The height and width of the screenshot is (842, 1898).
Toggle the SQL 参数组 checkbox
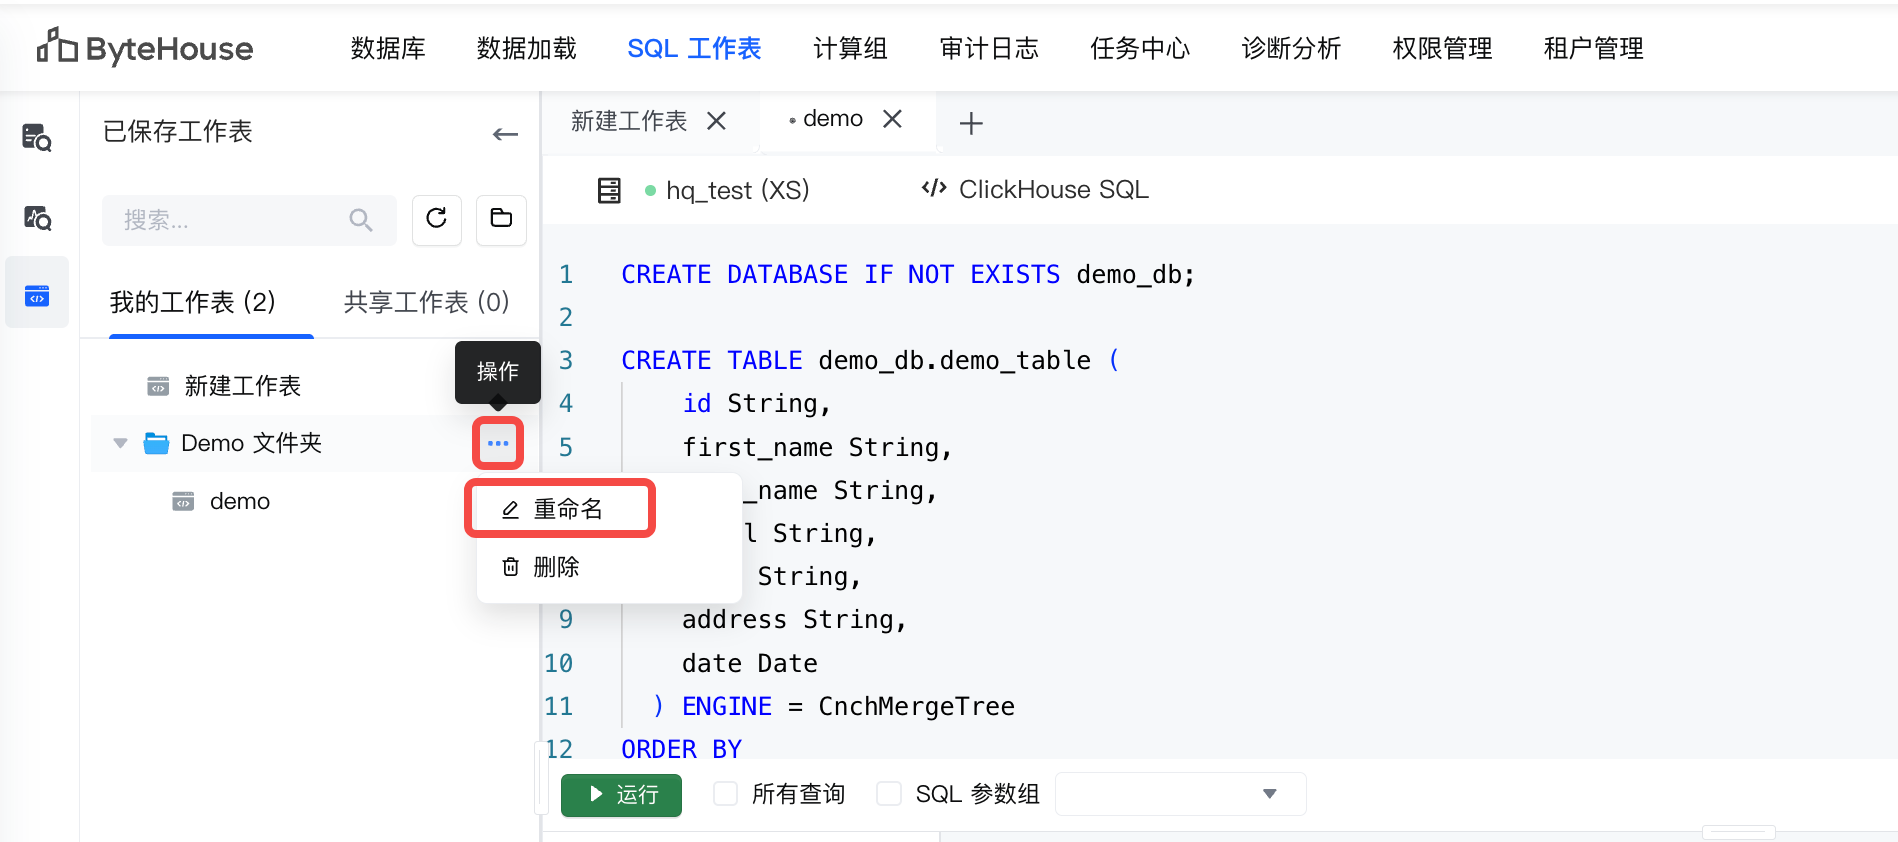[x=889, y=794]
